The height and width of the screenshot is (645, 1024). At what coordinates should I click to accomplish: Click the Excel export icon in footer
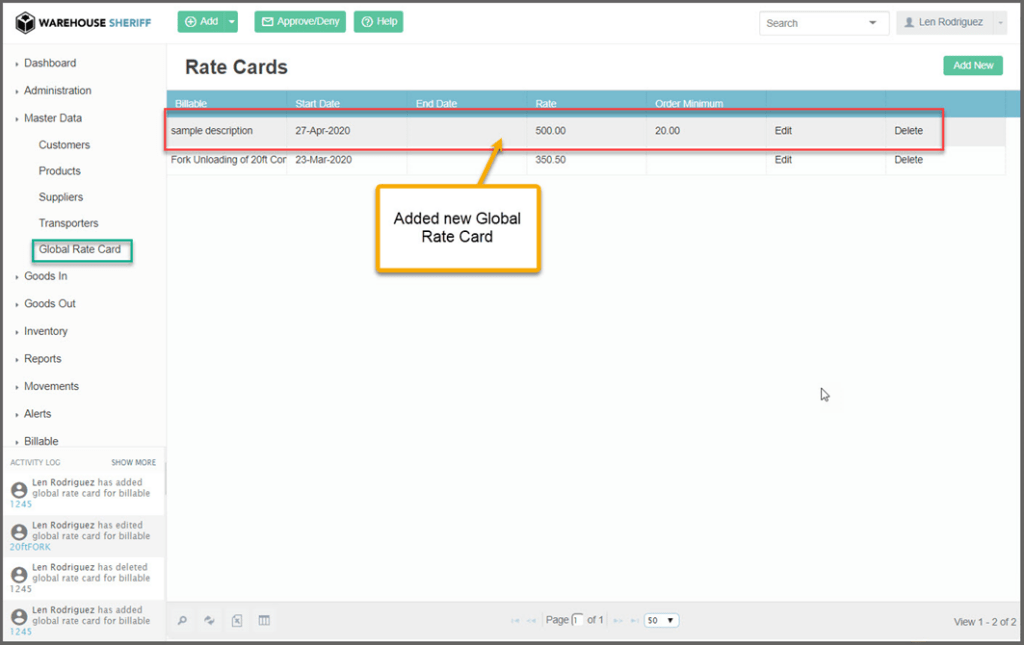[237, 620]
